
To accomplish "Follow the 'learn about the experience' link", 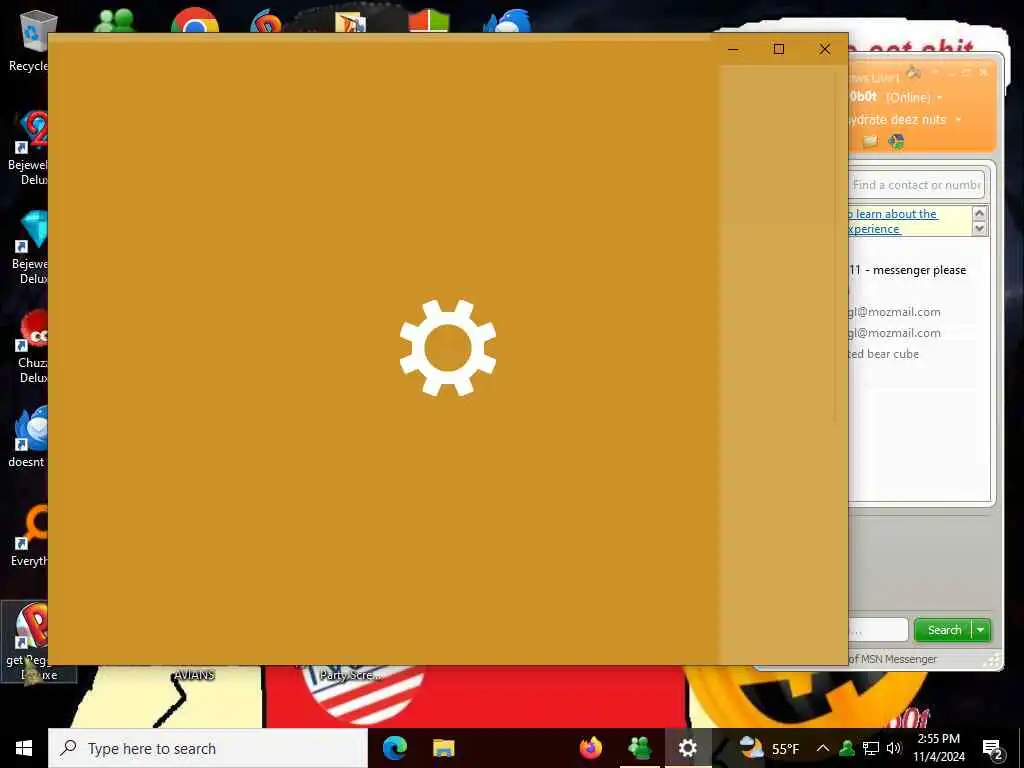I will click(892, 221).
